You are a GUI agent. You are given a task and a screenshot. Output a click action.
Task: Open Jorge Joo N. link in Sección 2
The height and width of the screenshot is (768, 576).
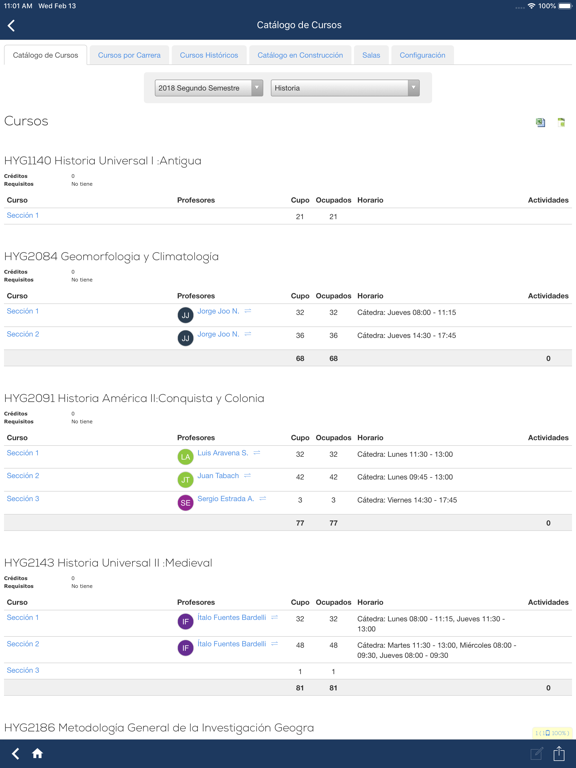[x=218, y=334]
